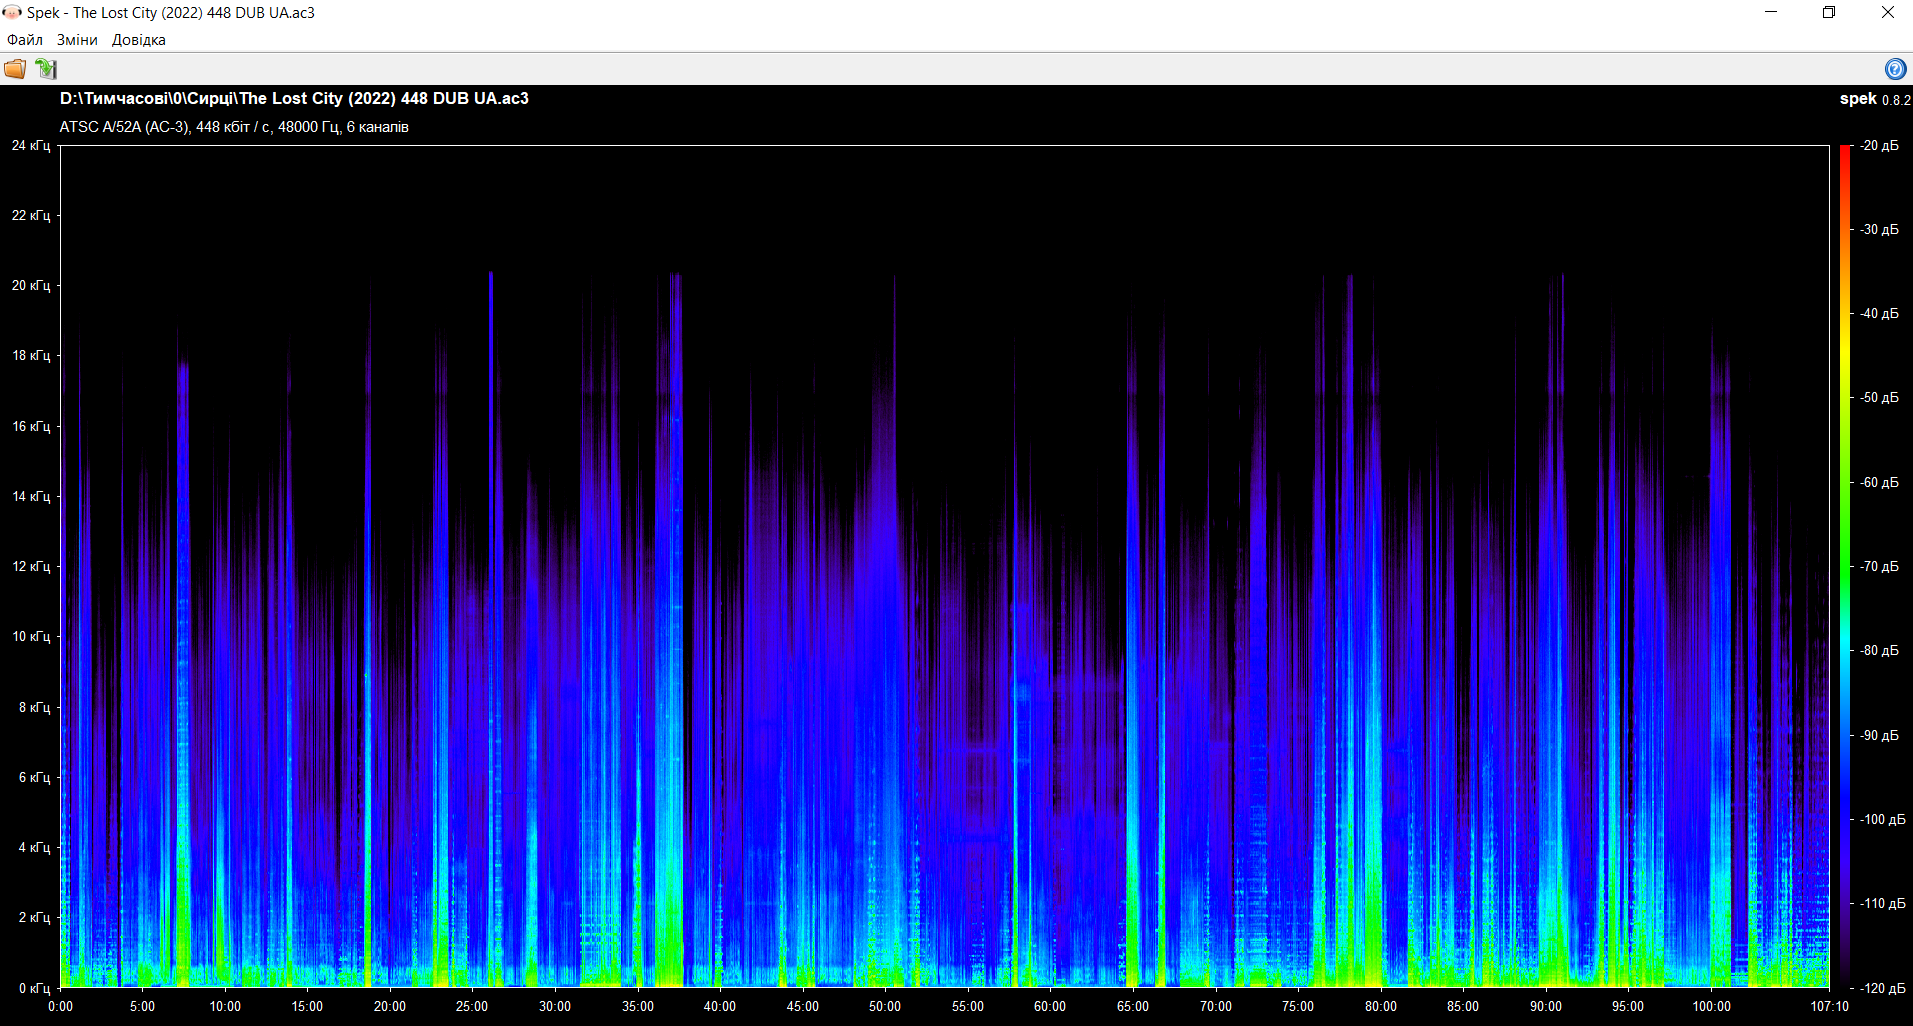Click the color density scale bar
The image size is (1913, 1026).
1845,566
